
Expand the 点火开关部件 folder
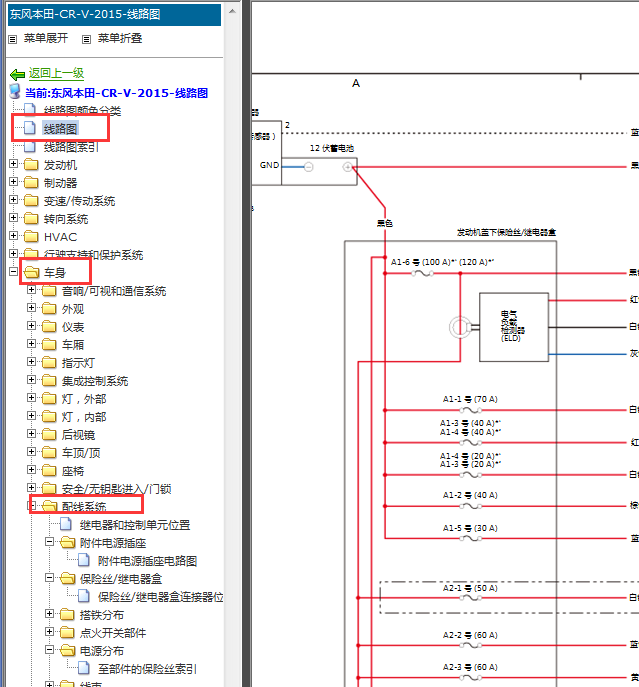point(50,631)
